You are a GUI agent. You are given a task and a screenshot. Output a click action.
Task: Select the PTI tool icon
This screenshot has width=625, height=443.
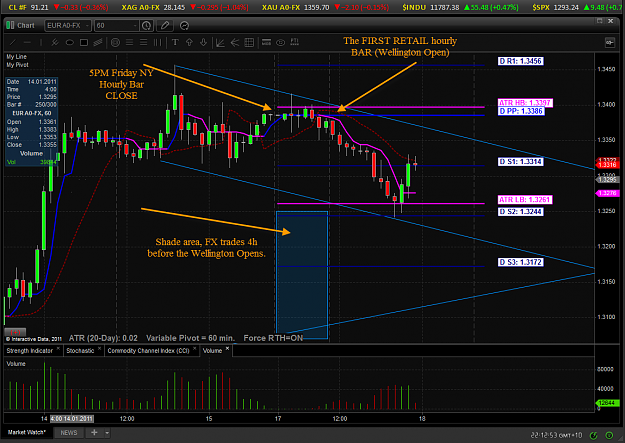coord(295,41)
